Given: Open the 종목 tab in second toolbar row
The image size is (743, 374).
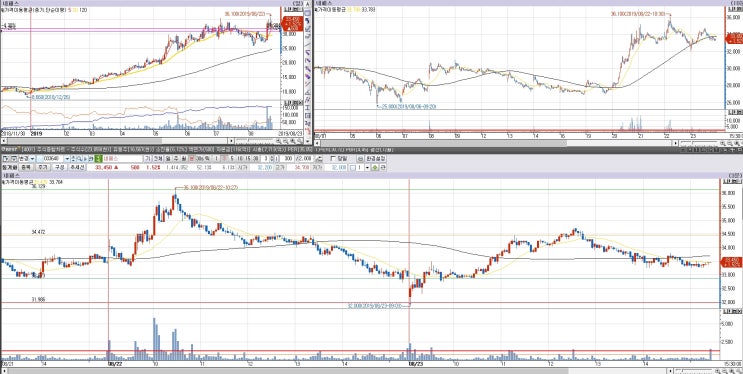Looking at the screenshot, I should point(26,167).
